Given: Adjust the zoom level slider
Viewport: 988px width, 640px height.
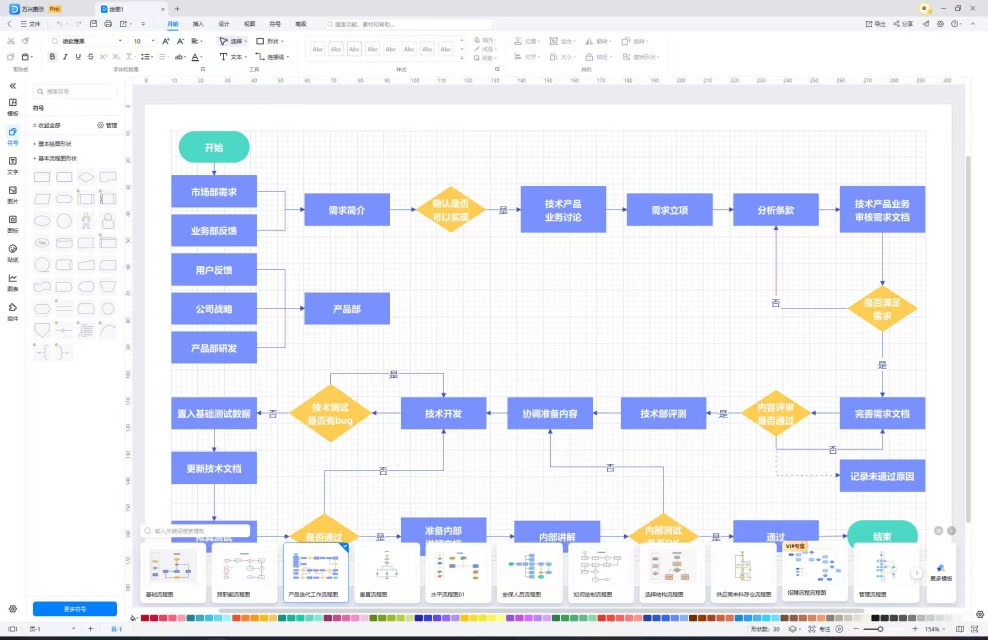Looking at the screenshot, I should [x=881, y=629].
